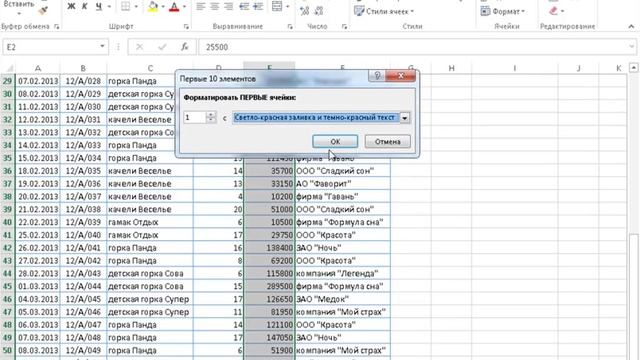Open Шрифт group dialog launcher
Screen dimensions: 640x360
tap(186, 27)
